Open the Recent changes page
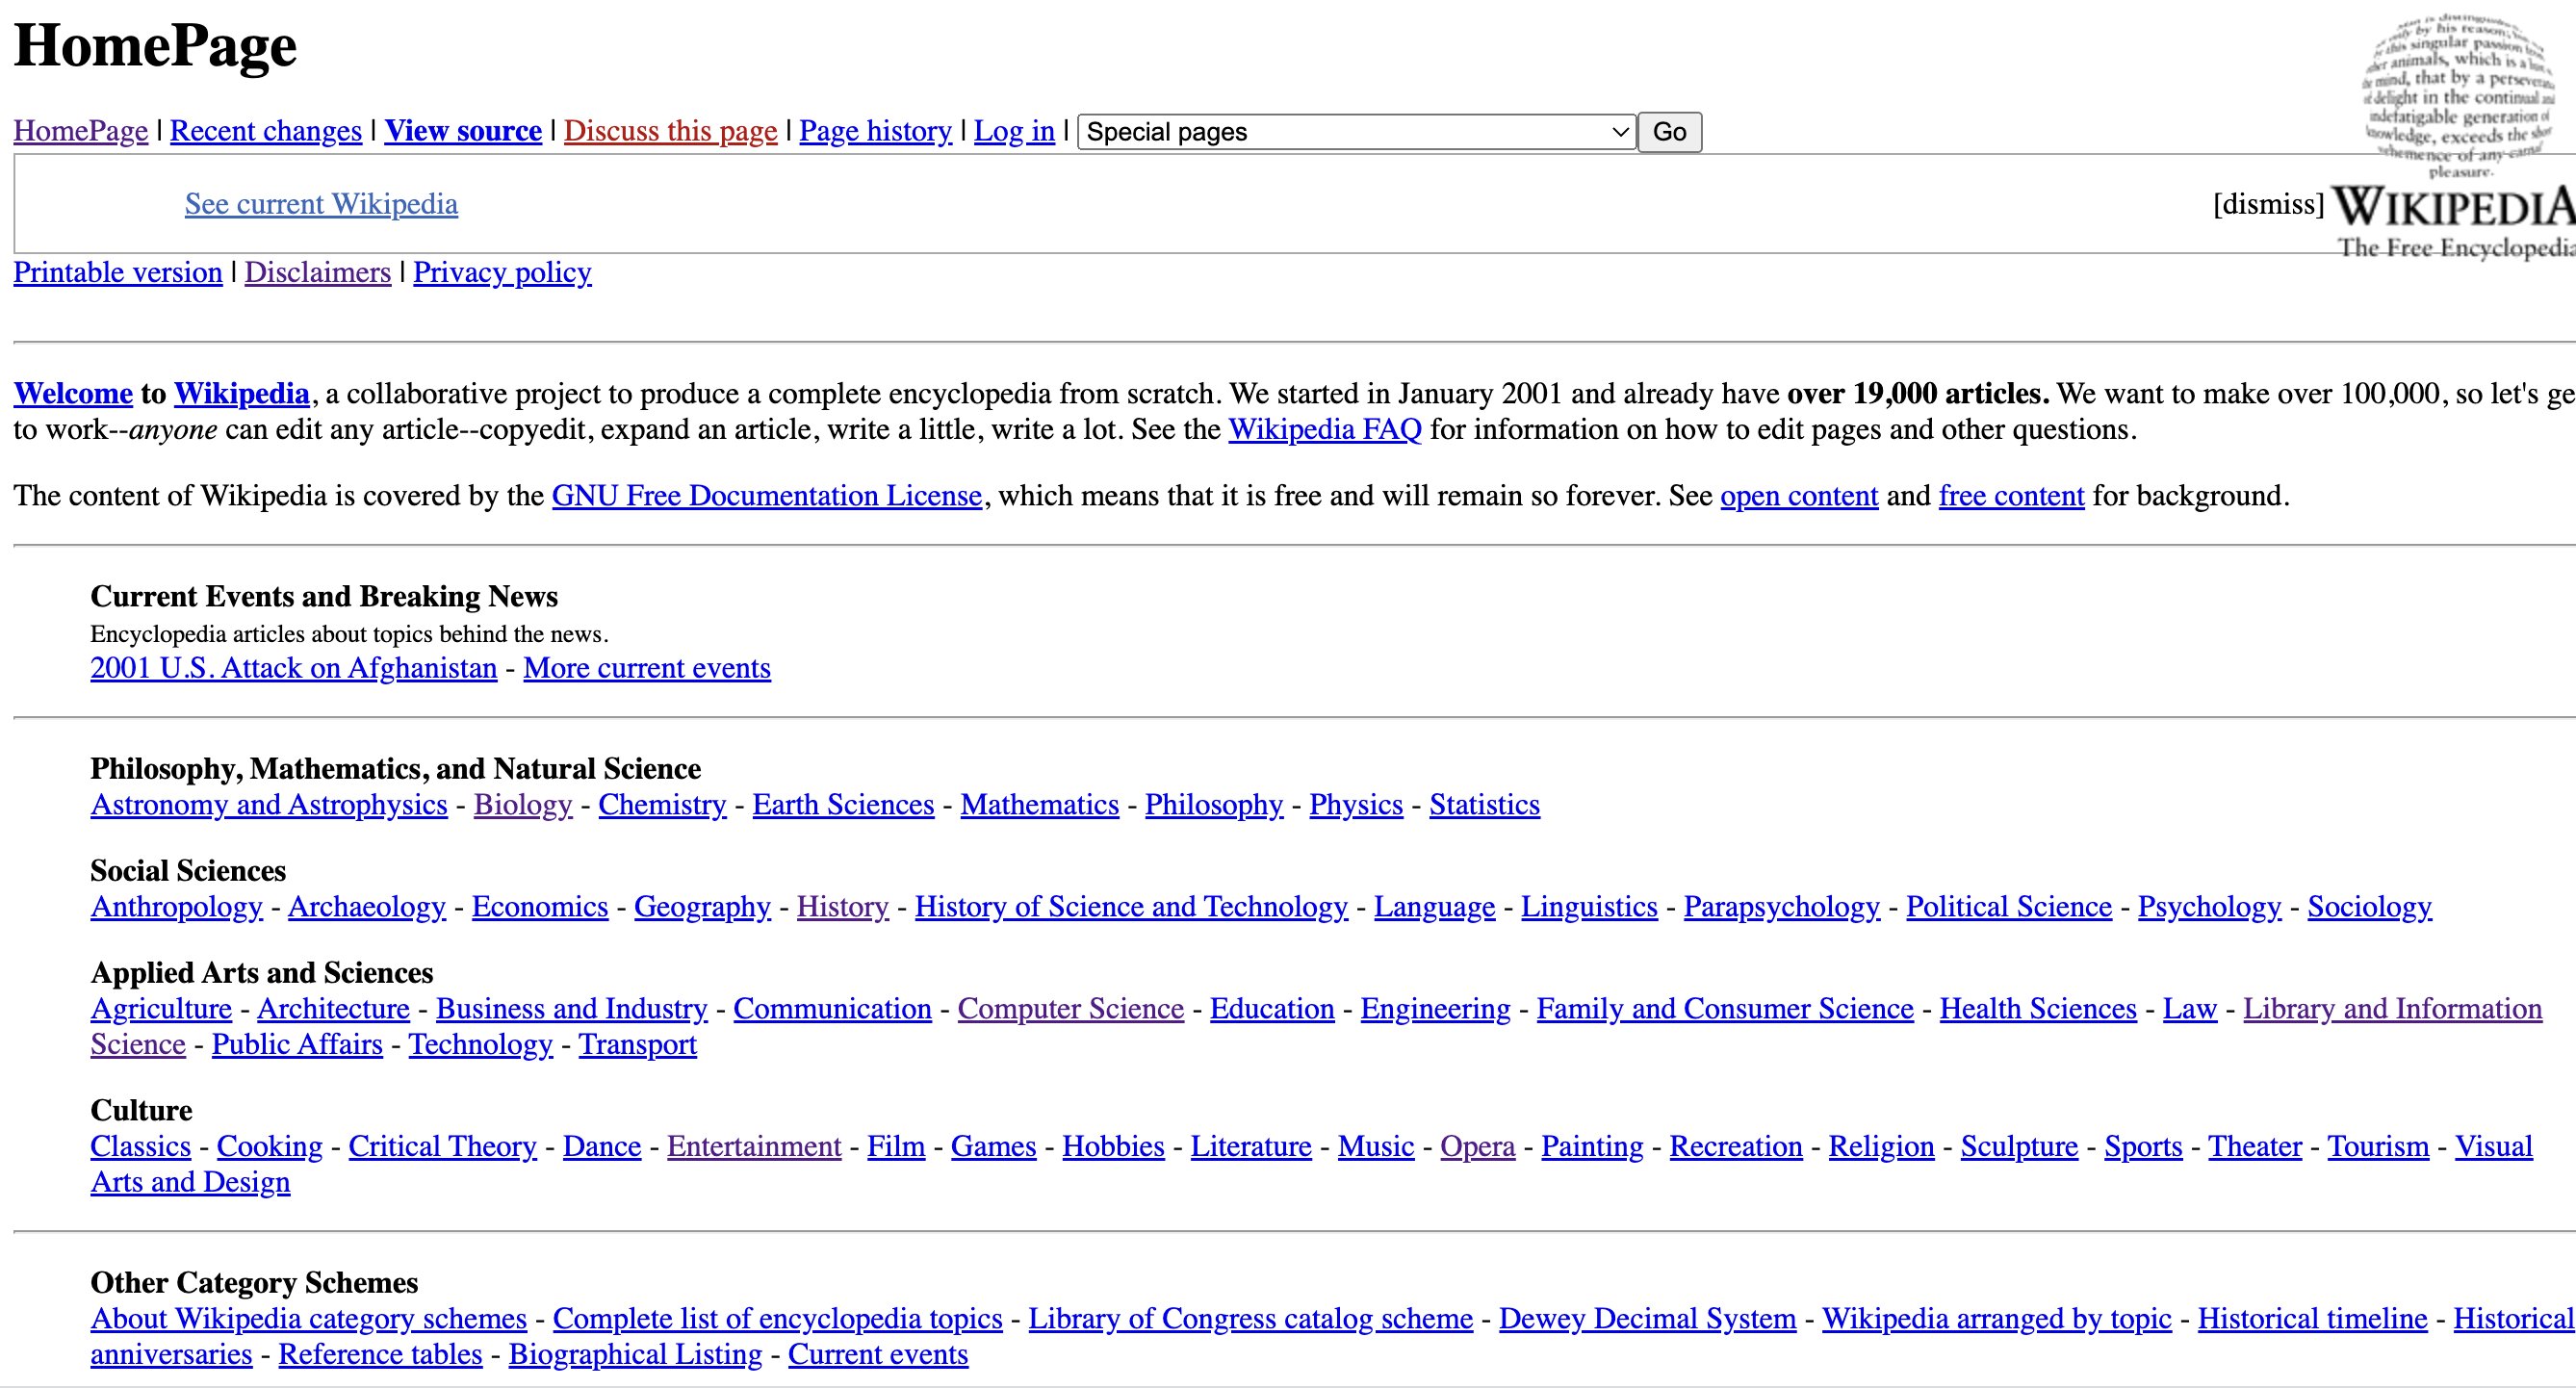This screenshot has height=1388, width=2576. click(x=266, y=131)
